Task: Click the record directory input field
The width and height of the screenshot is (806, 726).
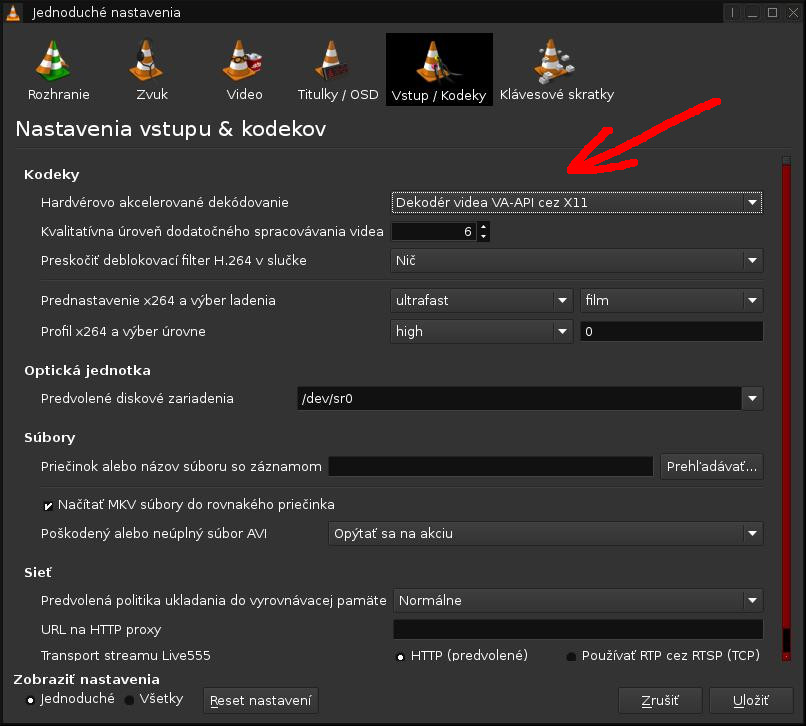Action: (x=491, y=466)
